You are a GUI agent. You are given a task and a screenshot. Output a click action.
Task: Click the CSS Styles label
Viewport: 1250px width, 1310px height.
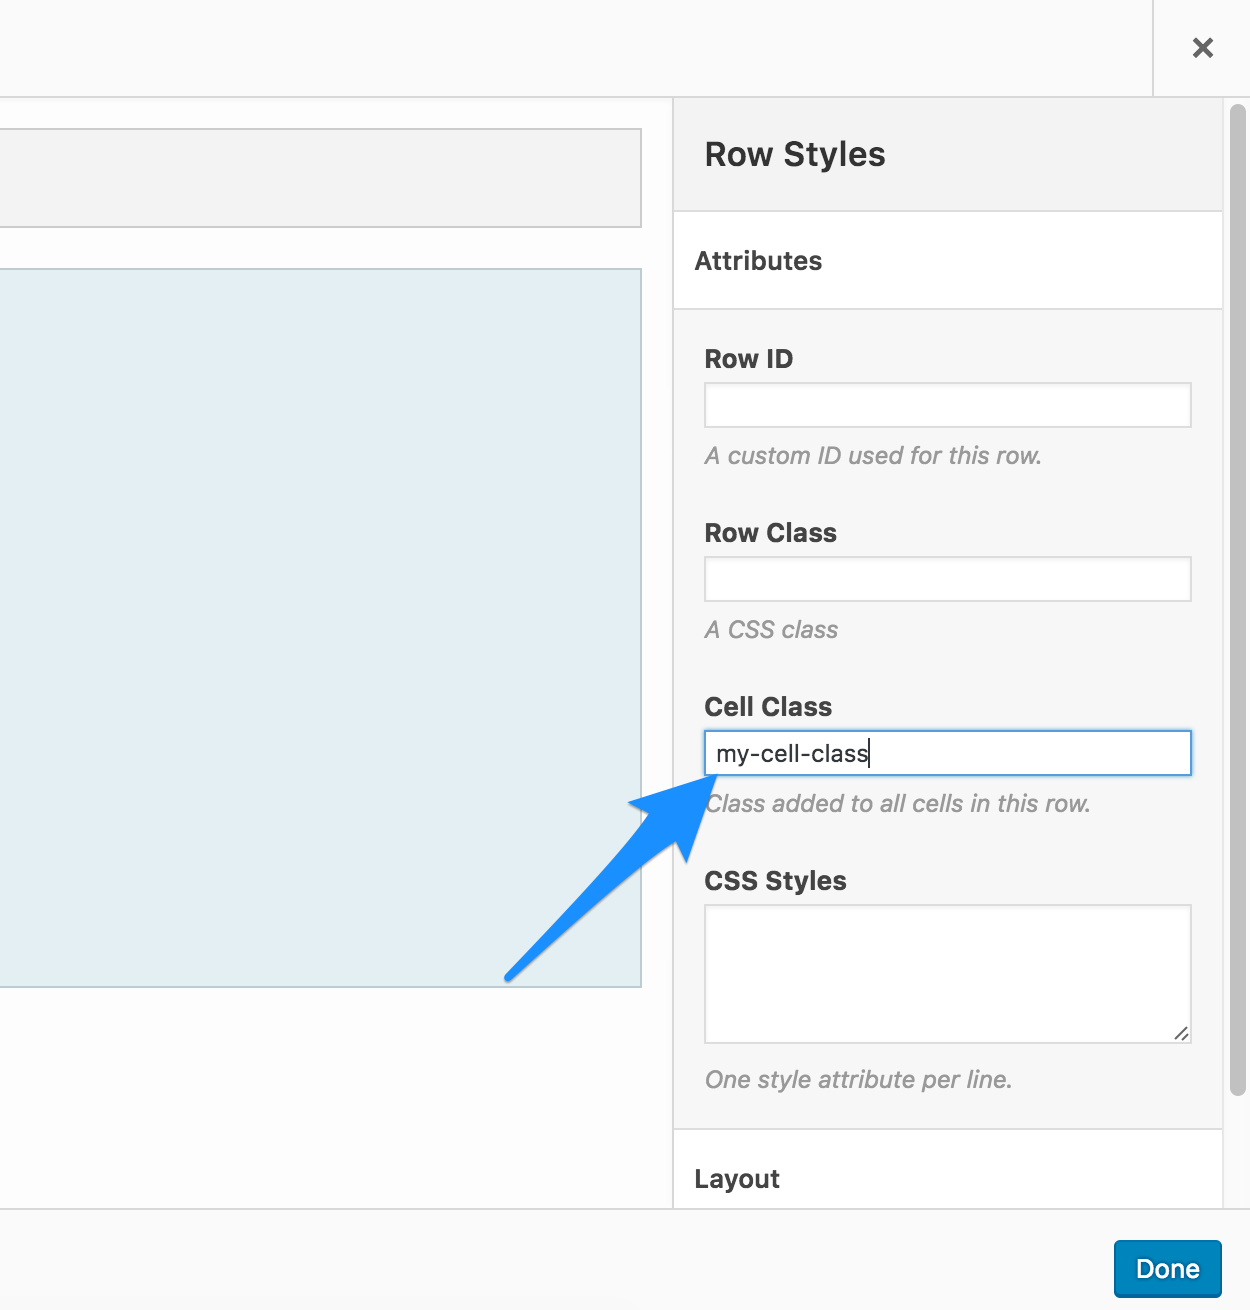click(x=776, y=881)
